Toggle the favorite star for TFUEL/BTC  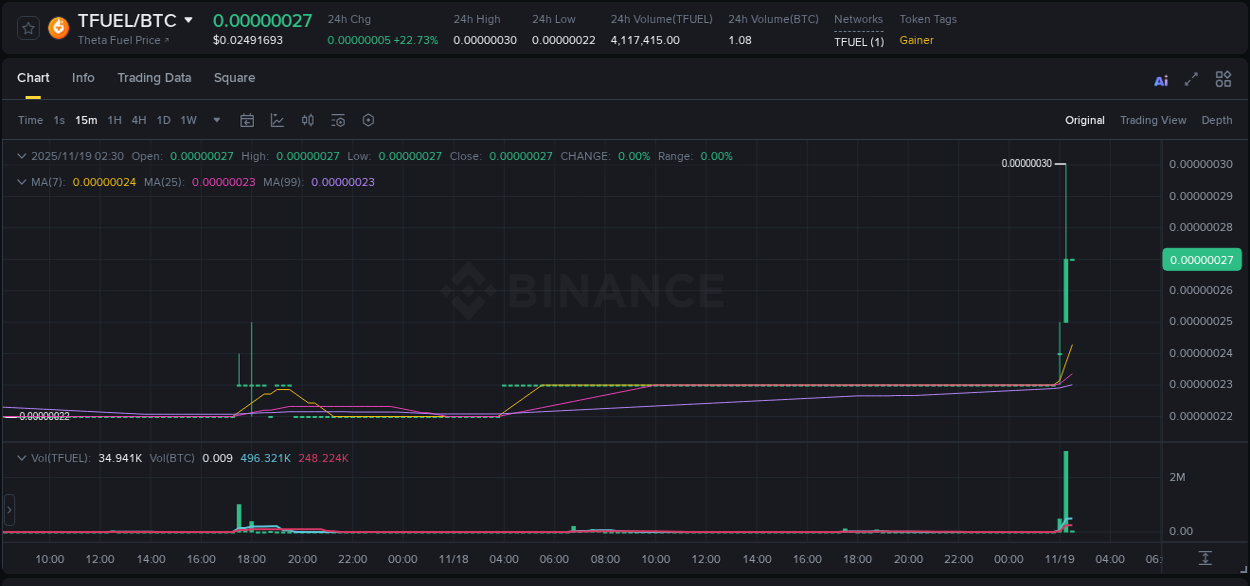coord(27,28)
